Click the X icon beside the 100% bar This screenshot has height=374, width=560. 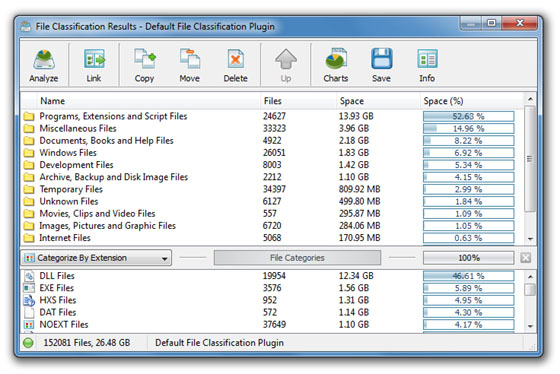coord(525,258)
